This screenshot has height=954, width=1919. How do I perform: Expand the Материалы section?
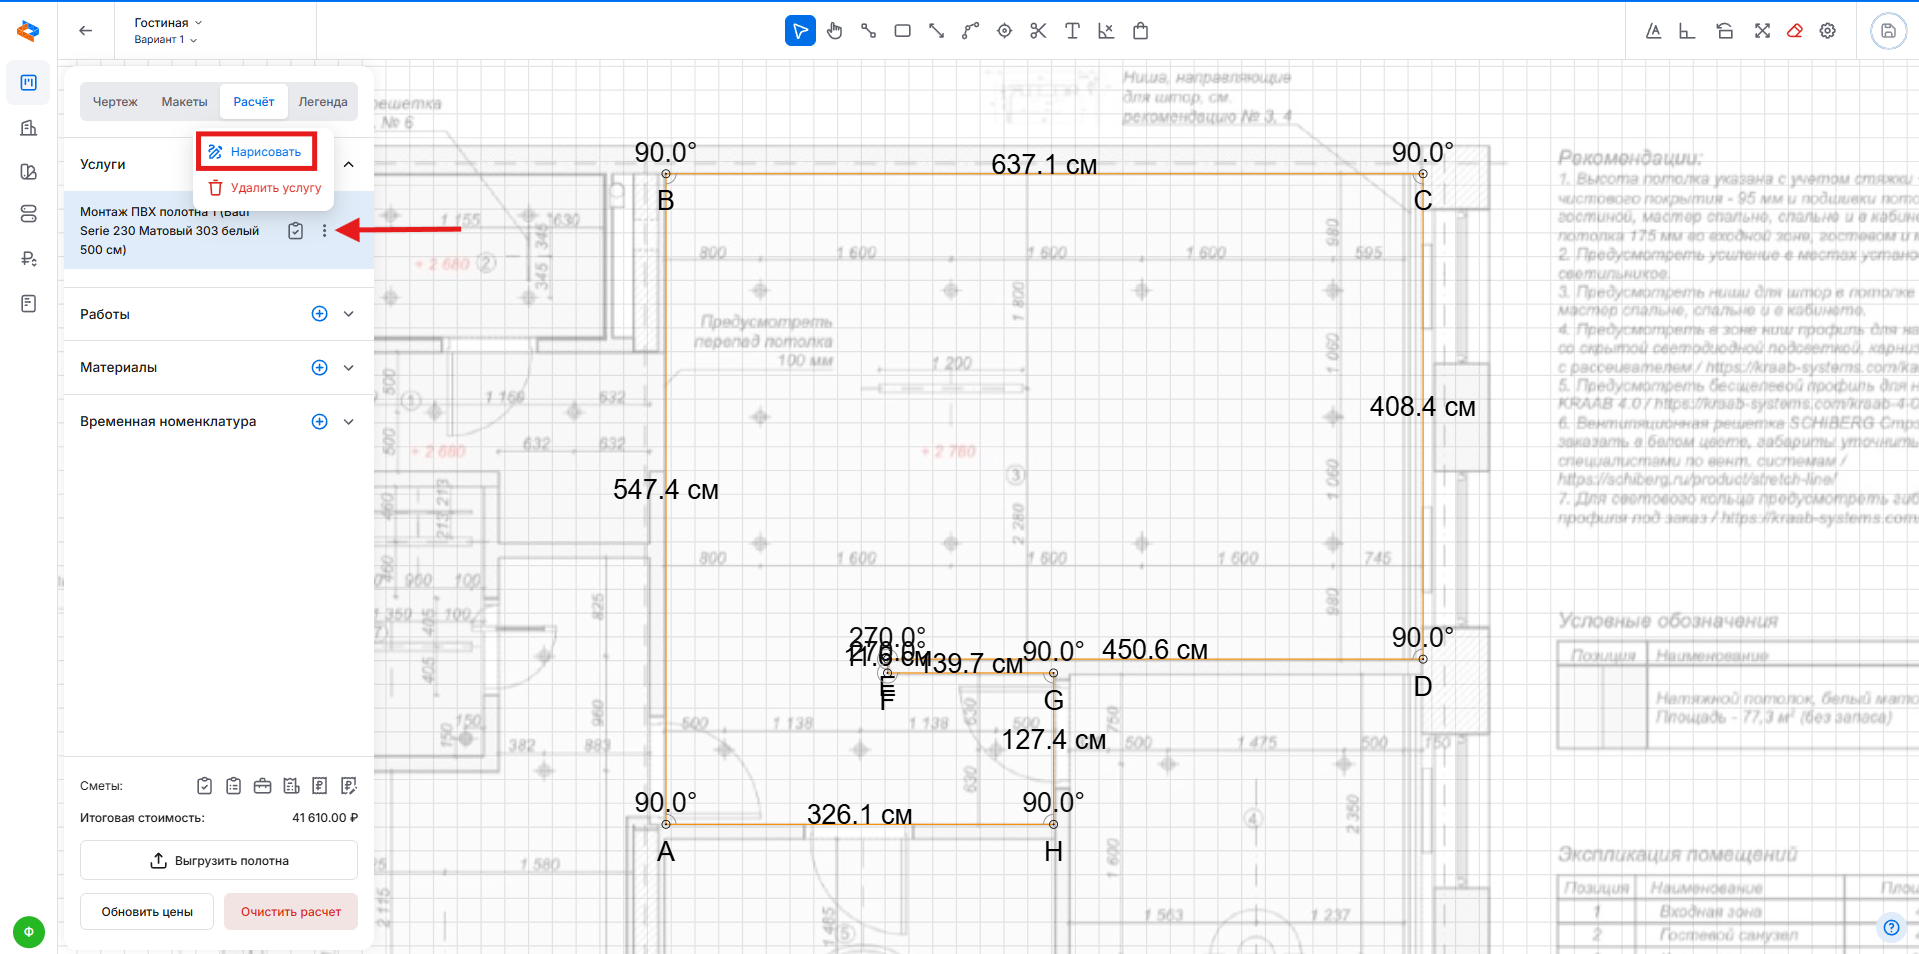point(349,368)
